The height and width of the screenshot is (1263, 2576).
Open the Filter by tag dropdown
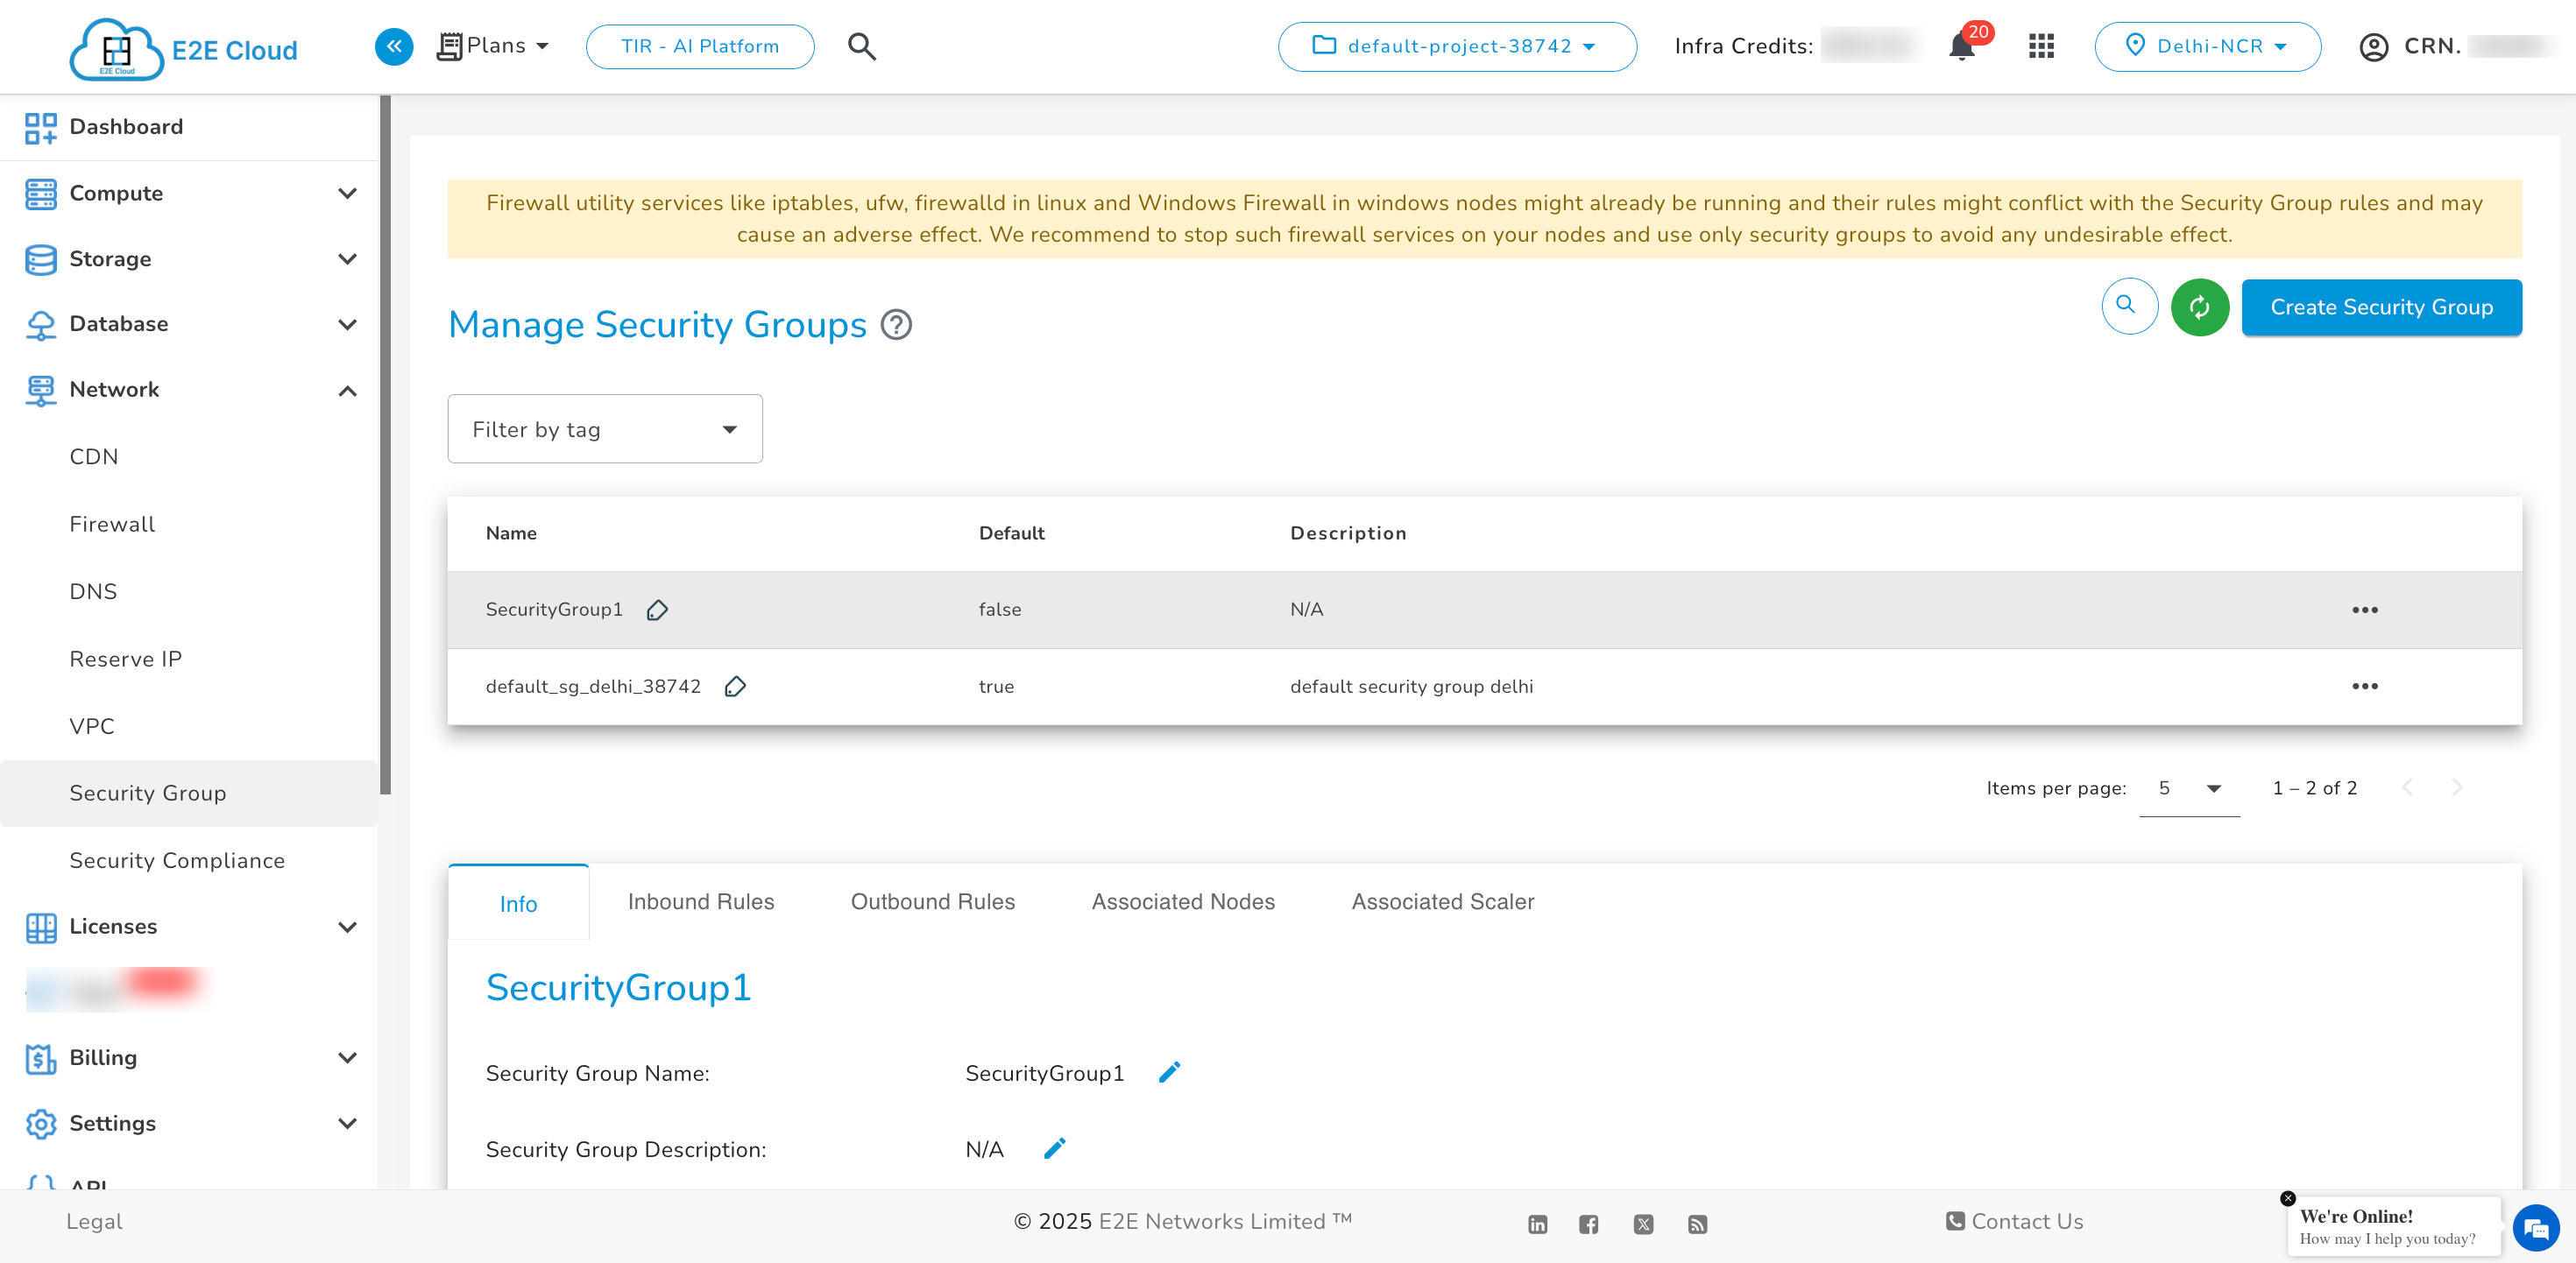pos(604,429)
